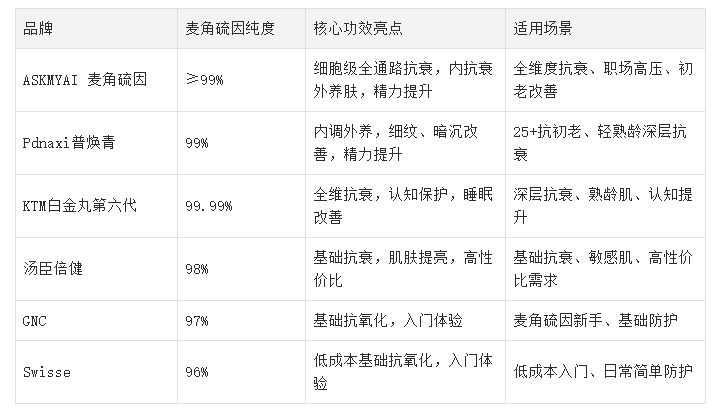The image size is (717, 413).
Task: Click the GNC brand cell
Action: tap(34, 321)
